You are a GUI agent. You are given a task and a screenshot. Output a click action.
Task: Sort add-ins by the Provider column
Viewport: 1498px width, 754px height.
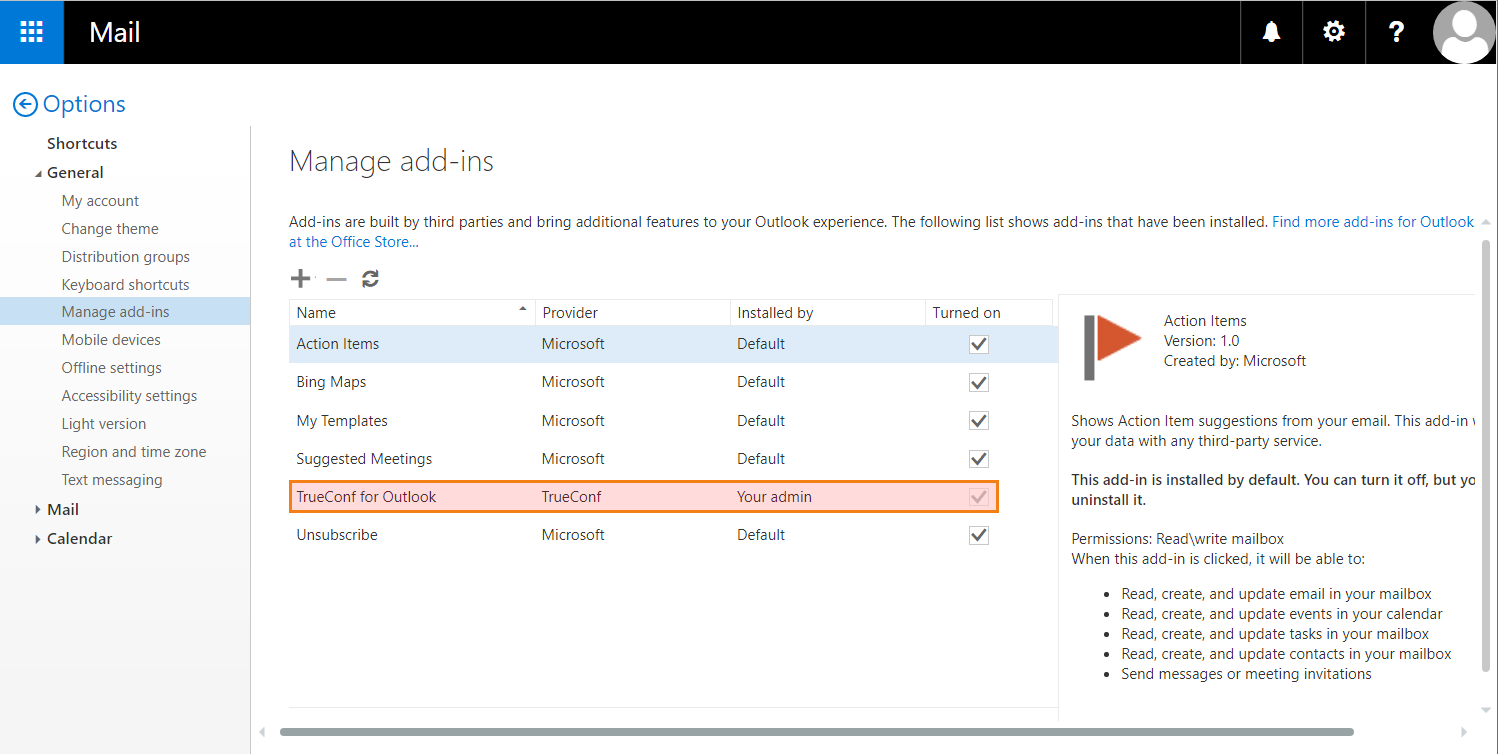570,313
